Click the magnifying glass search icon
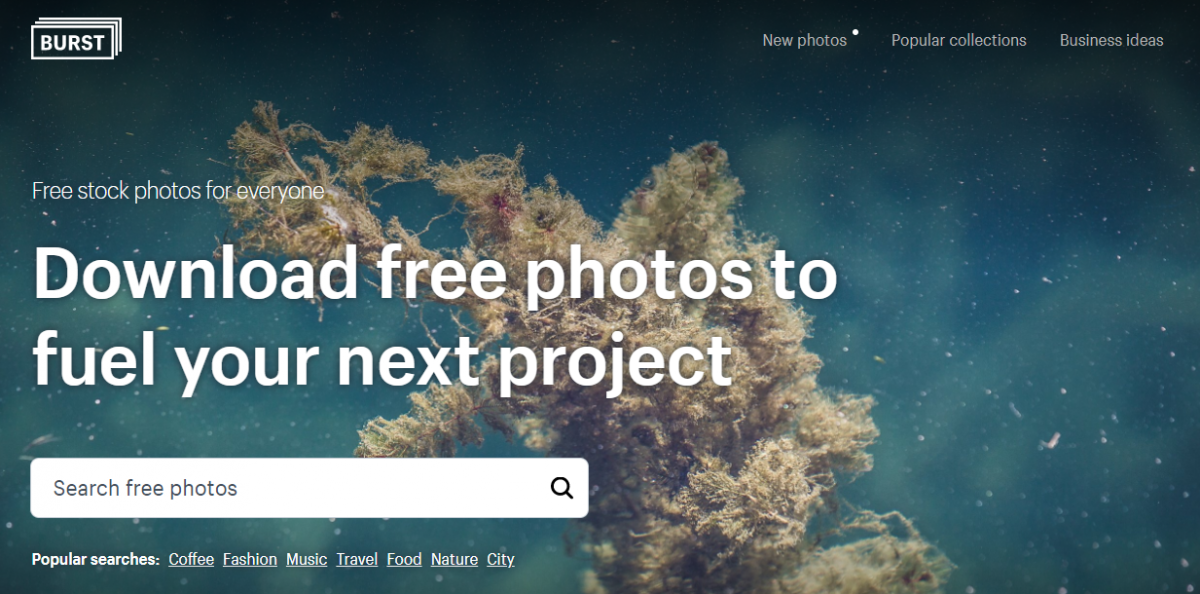Viewport: 1200px width, 594px height. (x=562, y=488)
